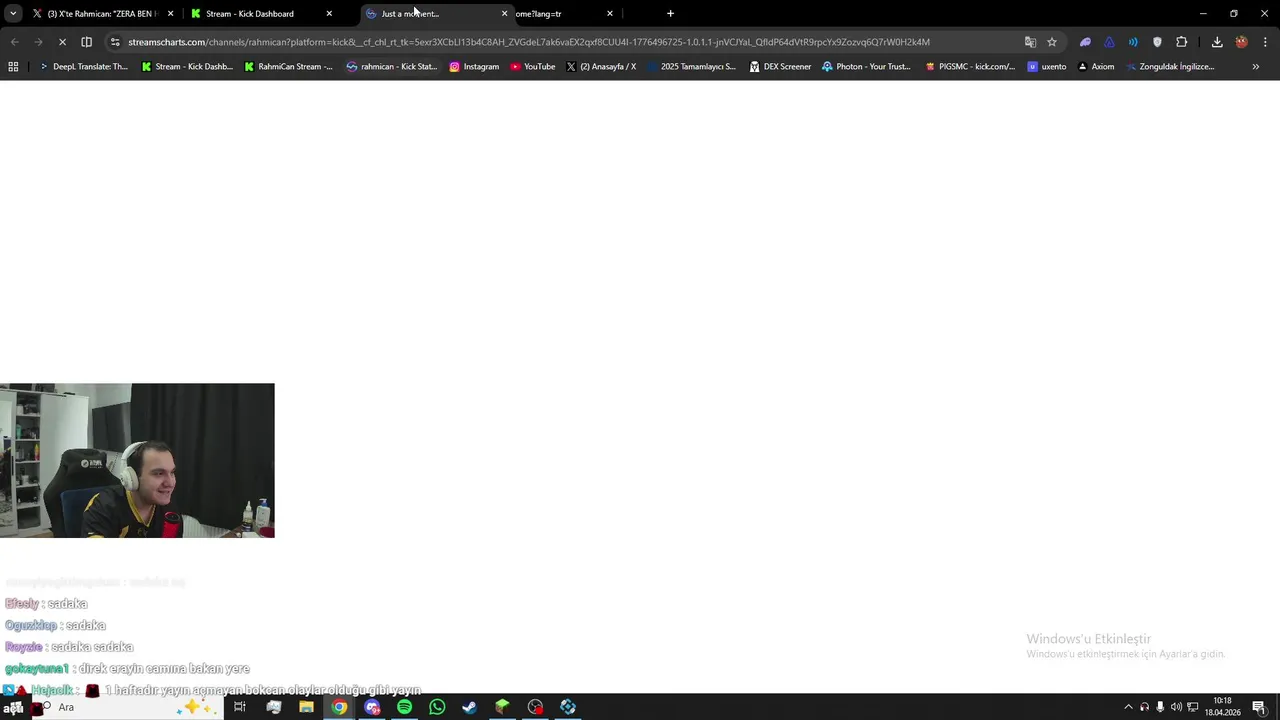Open the Chrome tab search dropdown
1280x720 pixels.
pyautogui.click(x=13, y=14)
